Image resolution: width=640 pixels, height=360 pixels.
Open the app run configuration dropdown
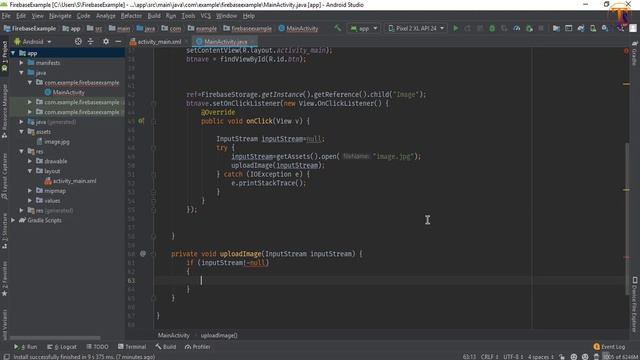coord(364,28)
